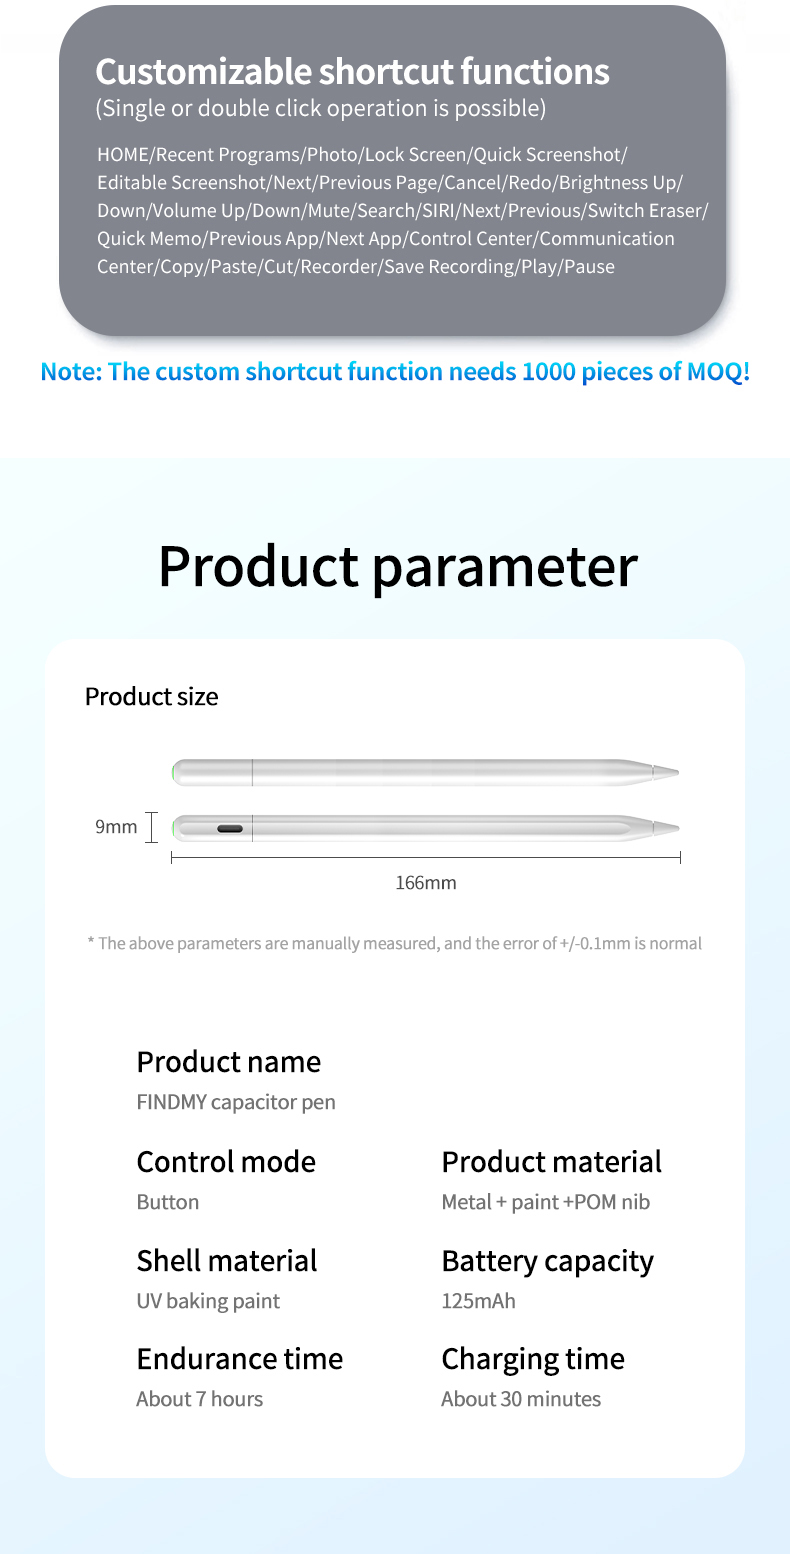
Task: Click the 9mm dimension label
Action: pos(116,827)
